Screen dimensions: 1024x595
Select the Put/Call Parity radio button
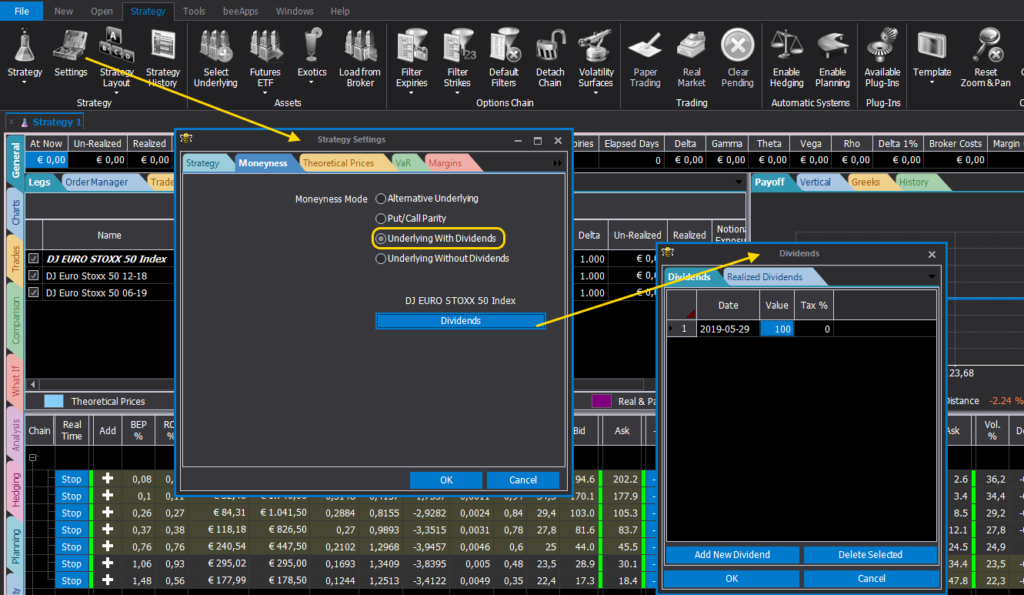[x=380, y=218]
